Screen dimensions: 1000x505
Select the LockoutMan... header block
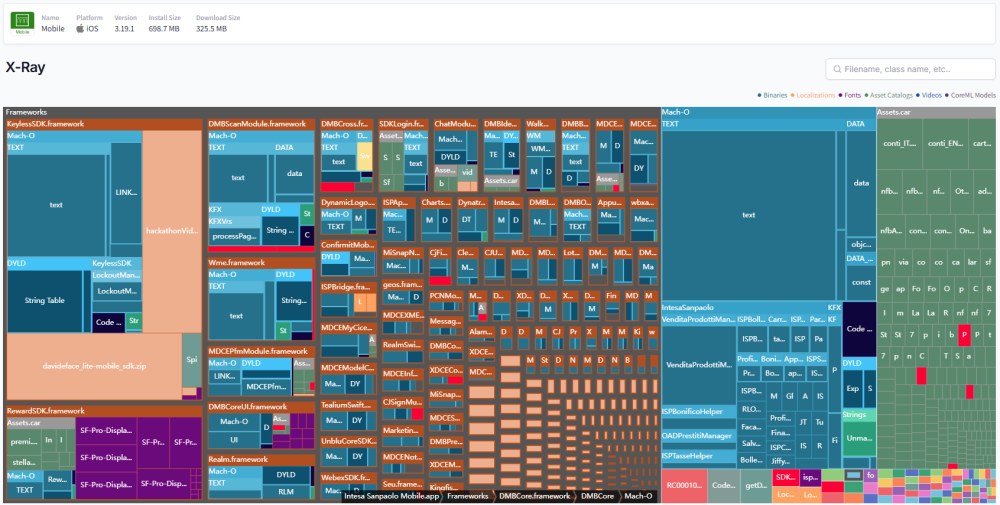point(116,275)
